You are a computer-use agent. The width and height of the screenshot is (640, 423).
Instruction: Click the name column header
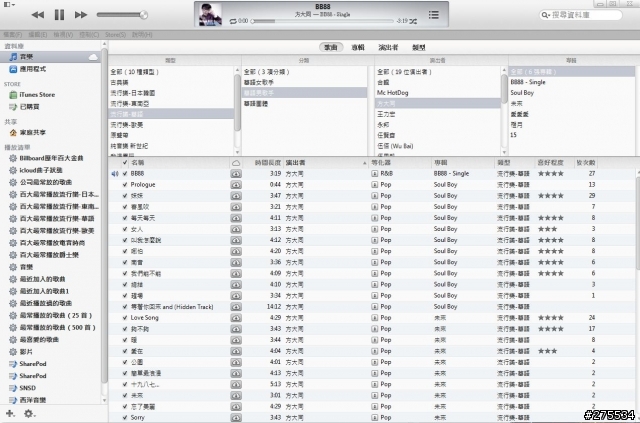(179, 163)
